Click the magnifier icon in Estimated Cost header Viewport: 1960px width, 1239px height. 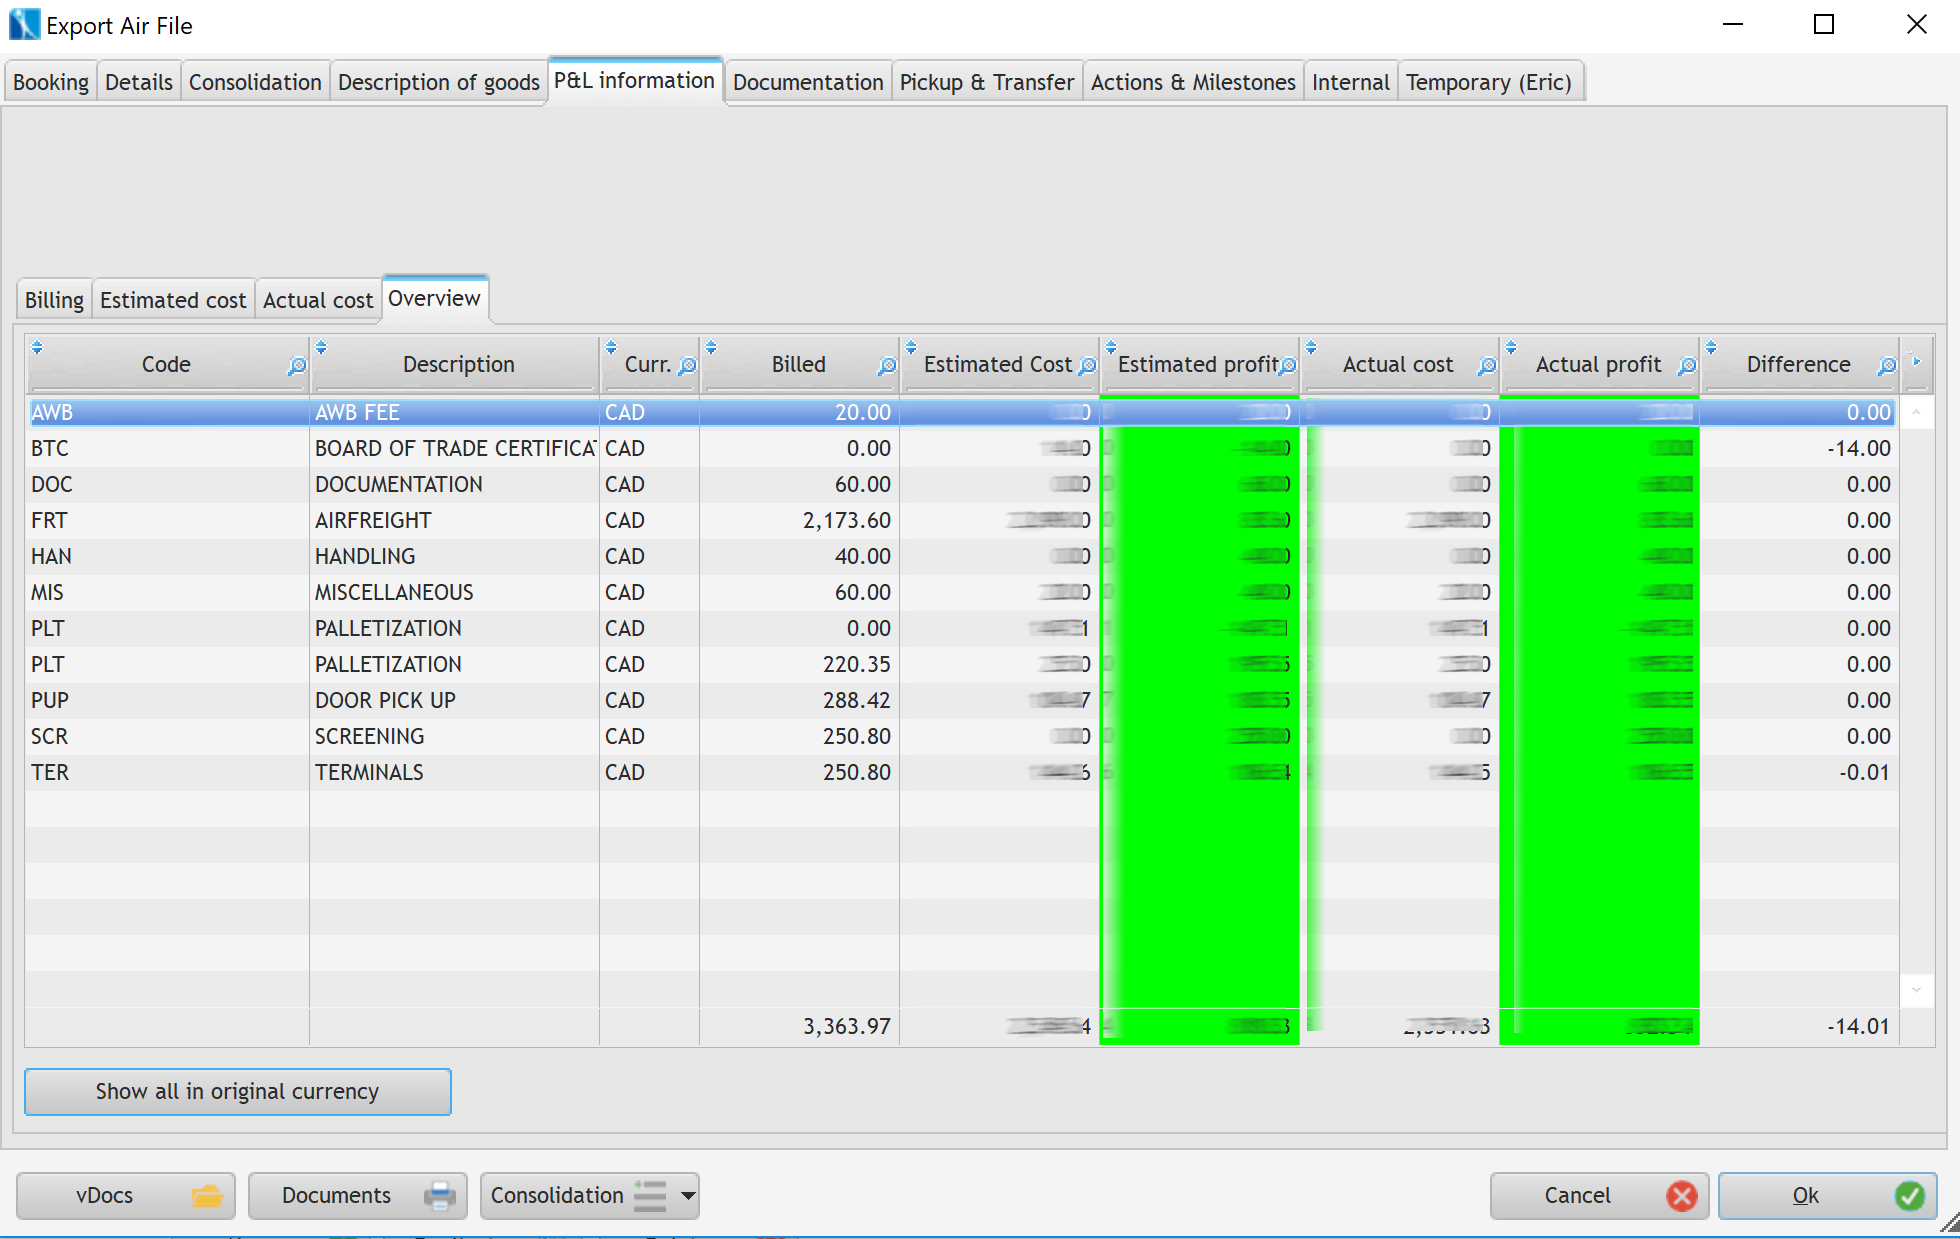(1087, 366)
